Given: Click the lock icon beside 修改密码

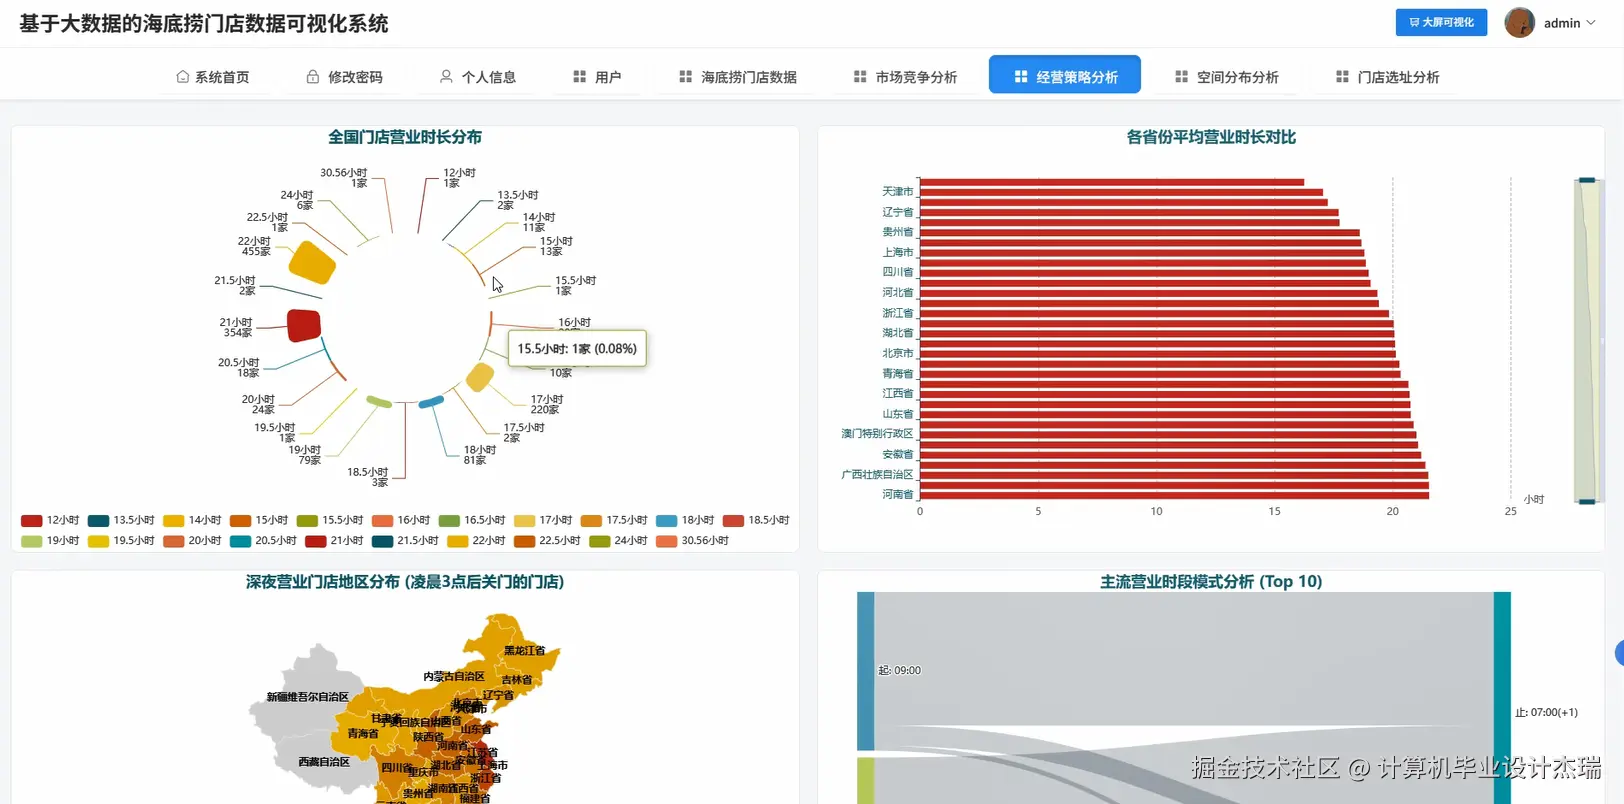Looking at the screenshot, I should click(313, 77).
